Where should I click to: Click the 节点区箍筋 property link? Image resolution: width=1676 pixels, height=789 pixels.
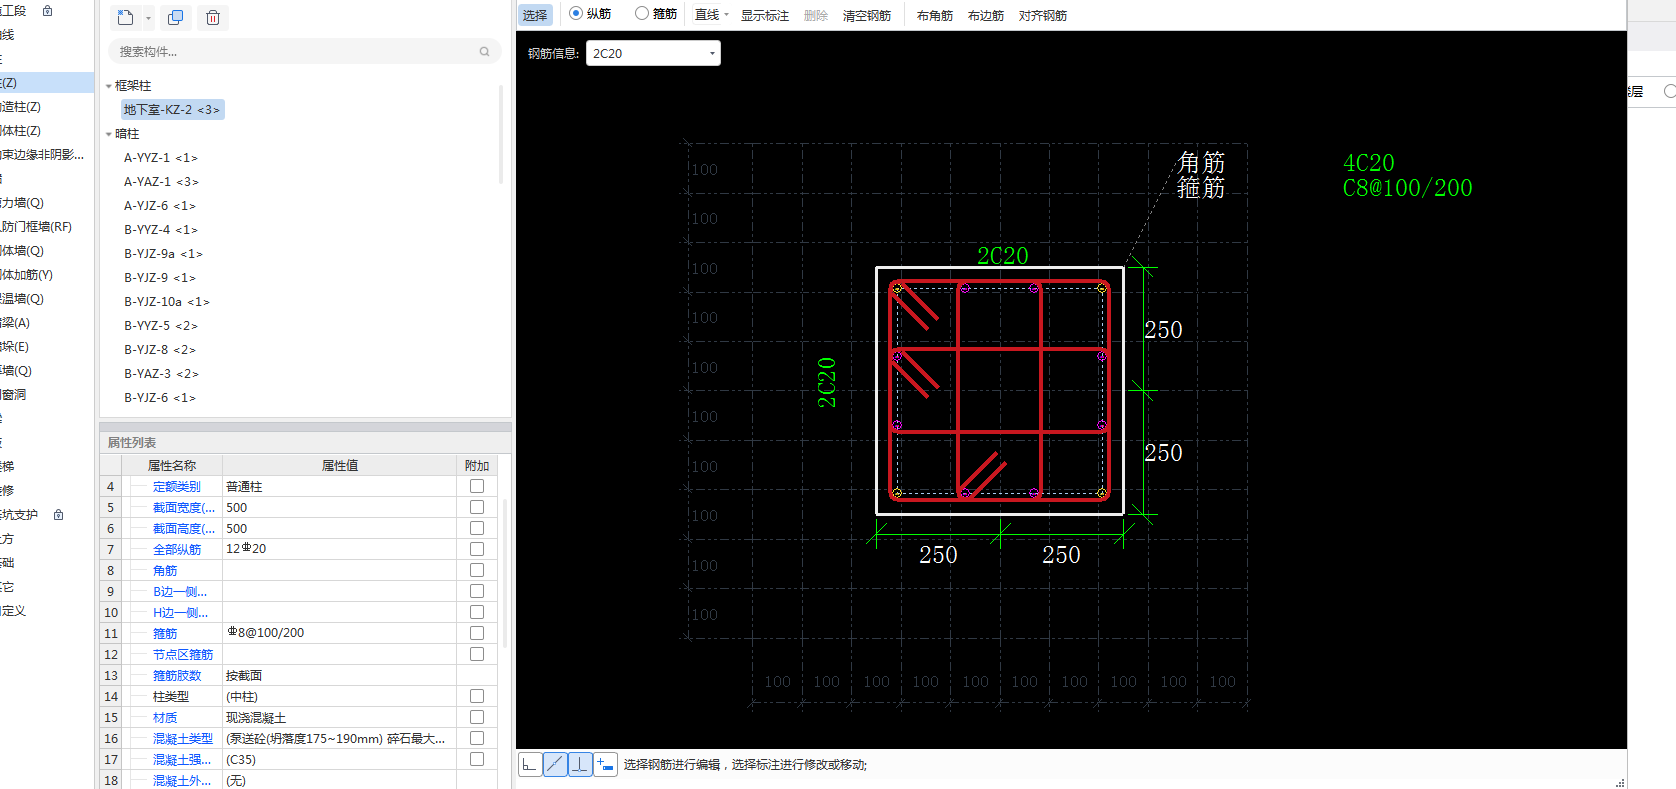point(183,655)
